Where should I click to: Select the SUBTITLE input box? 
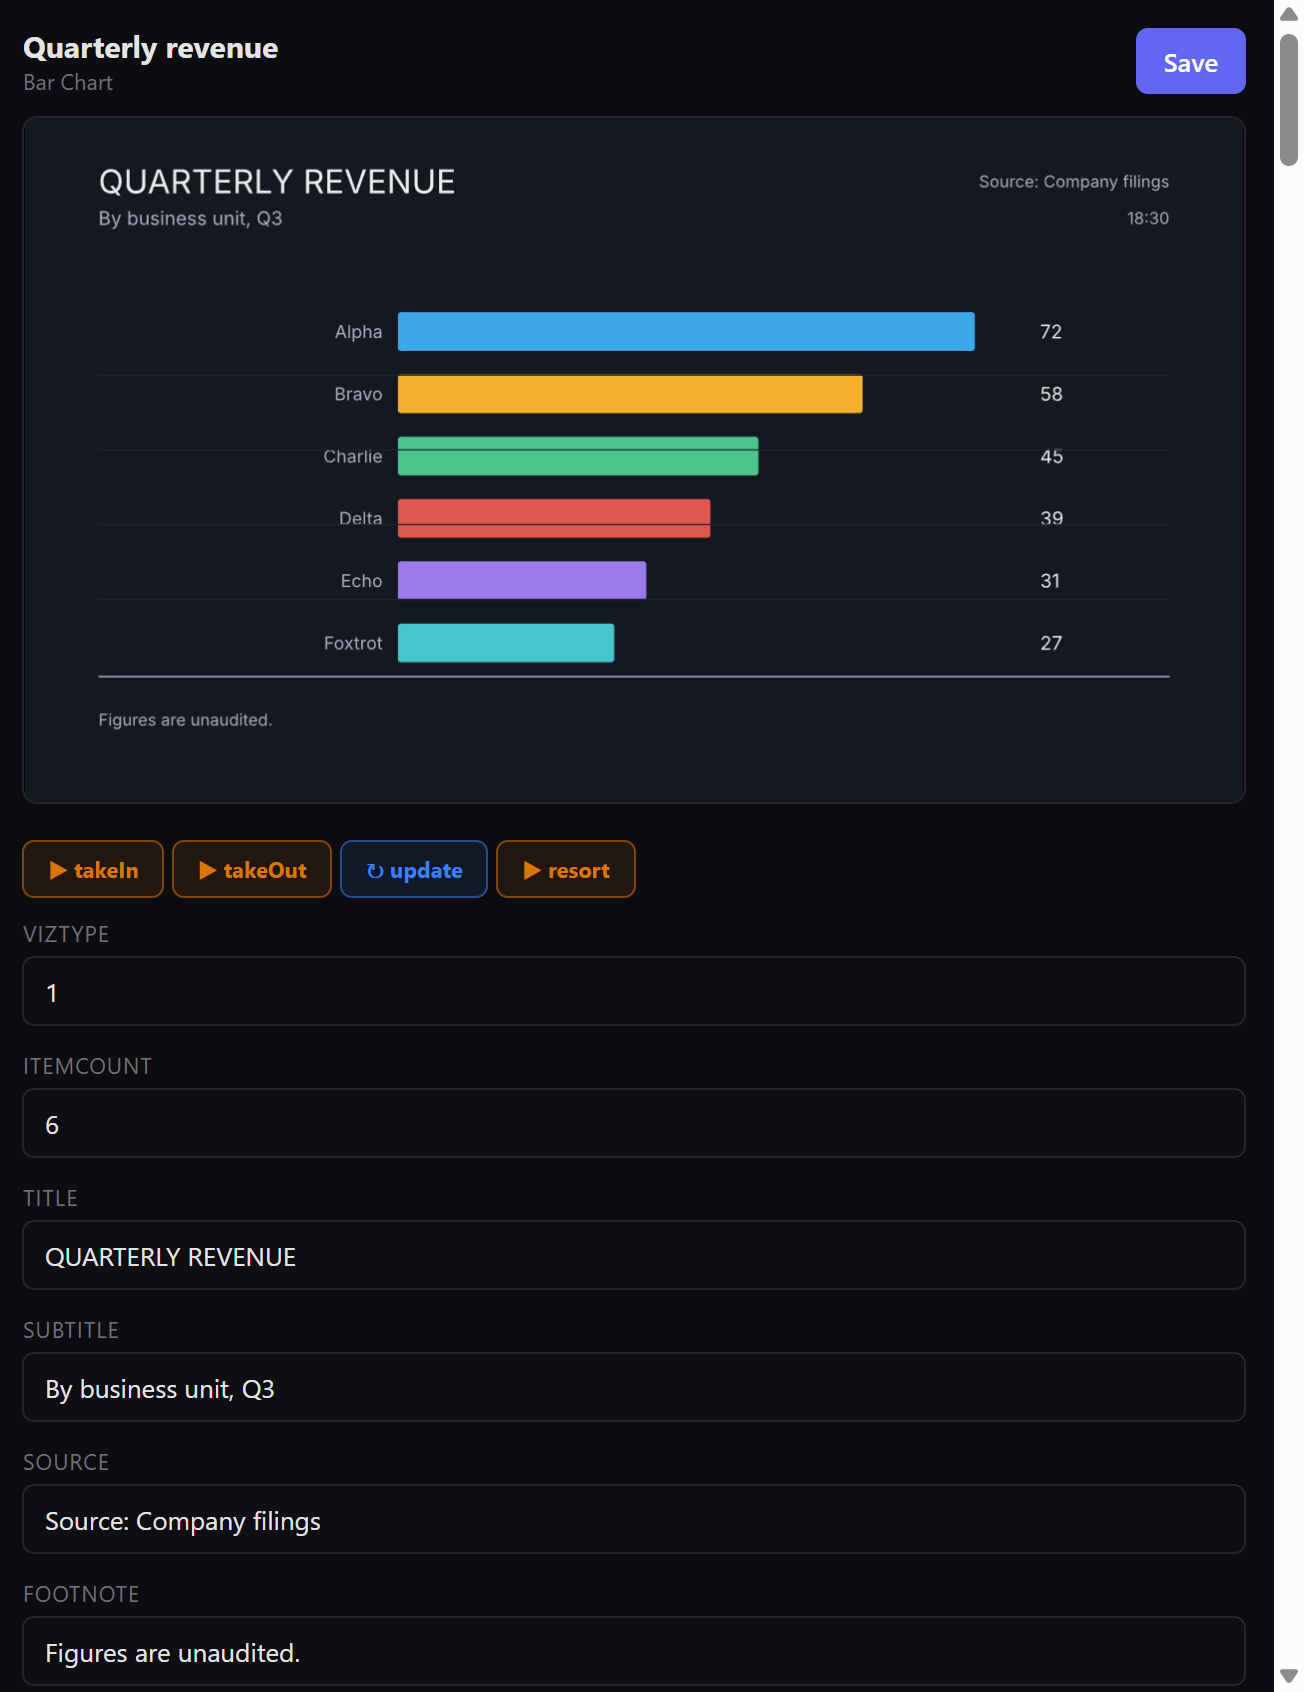pyautogui.click(x=634, y=1387)
